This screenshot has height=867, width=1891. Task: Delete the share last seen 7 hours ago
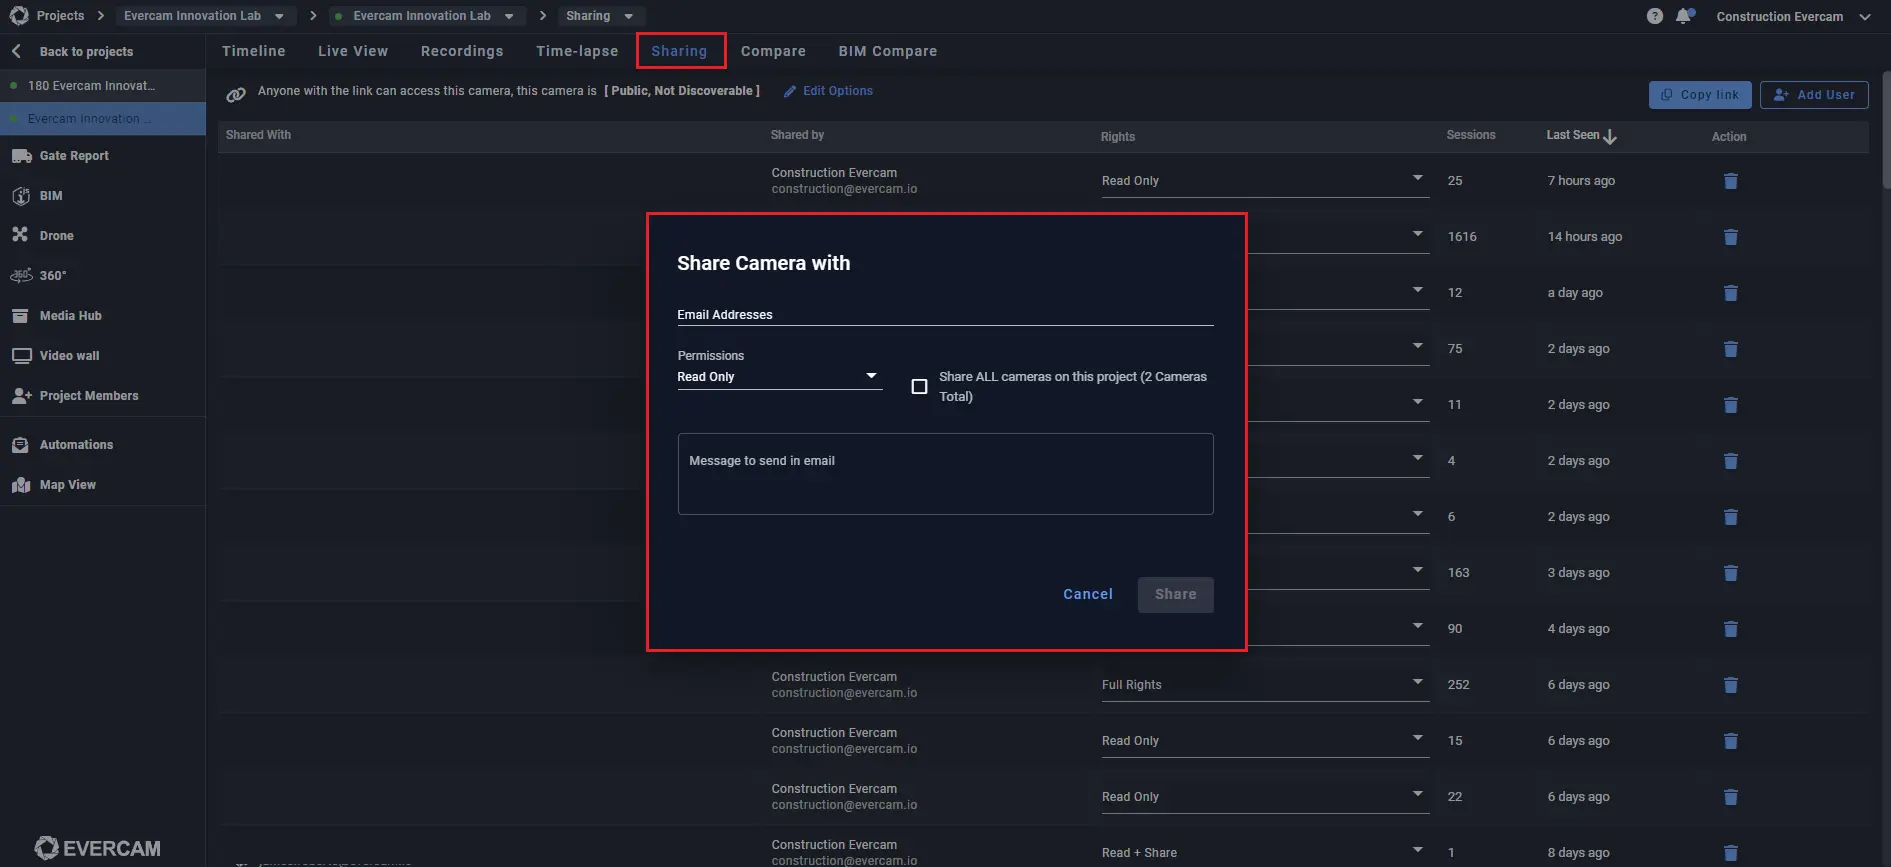1731,181
